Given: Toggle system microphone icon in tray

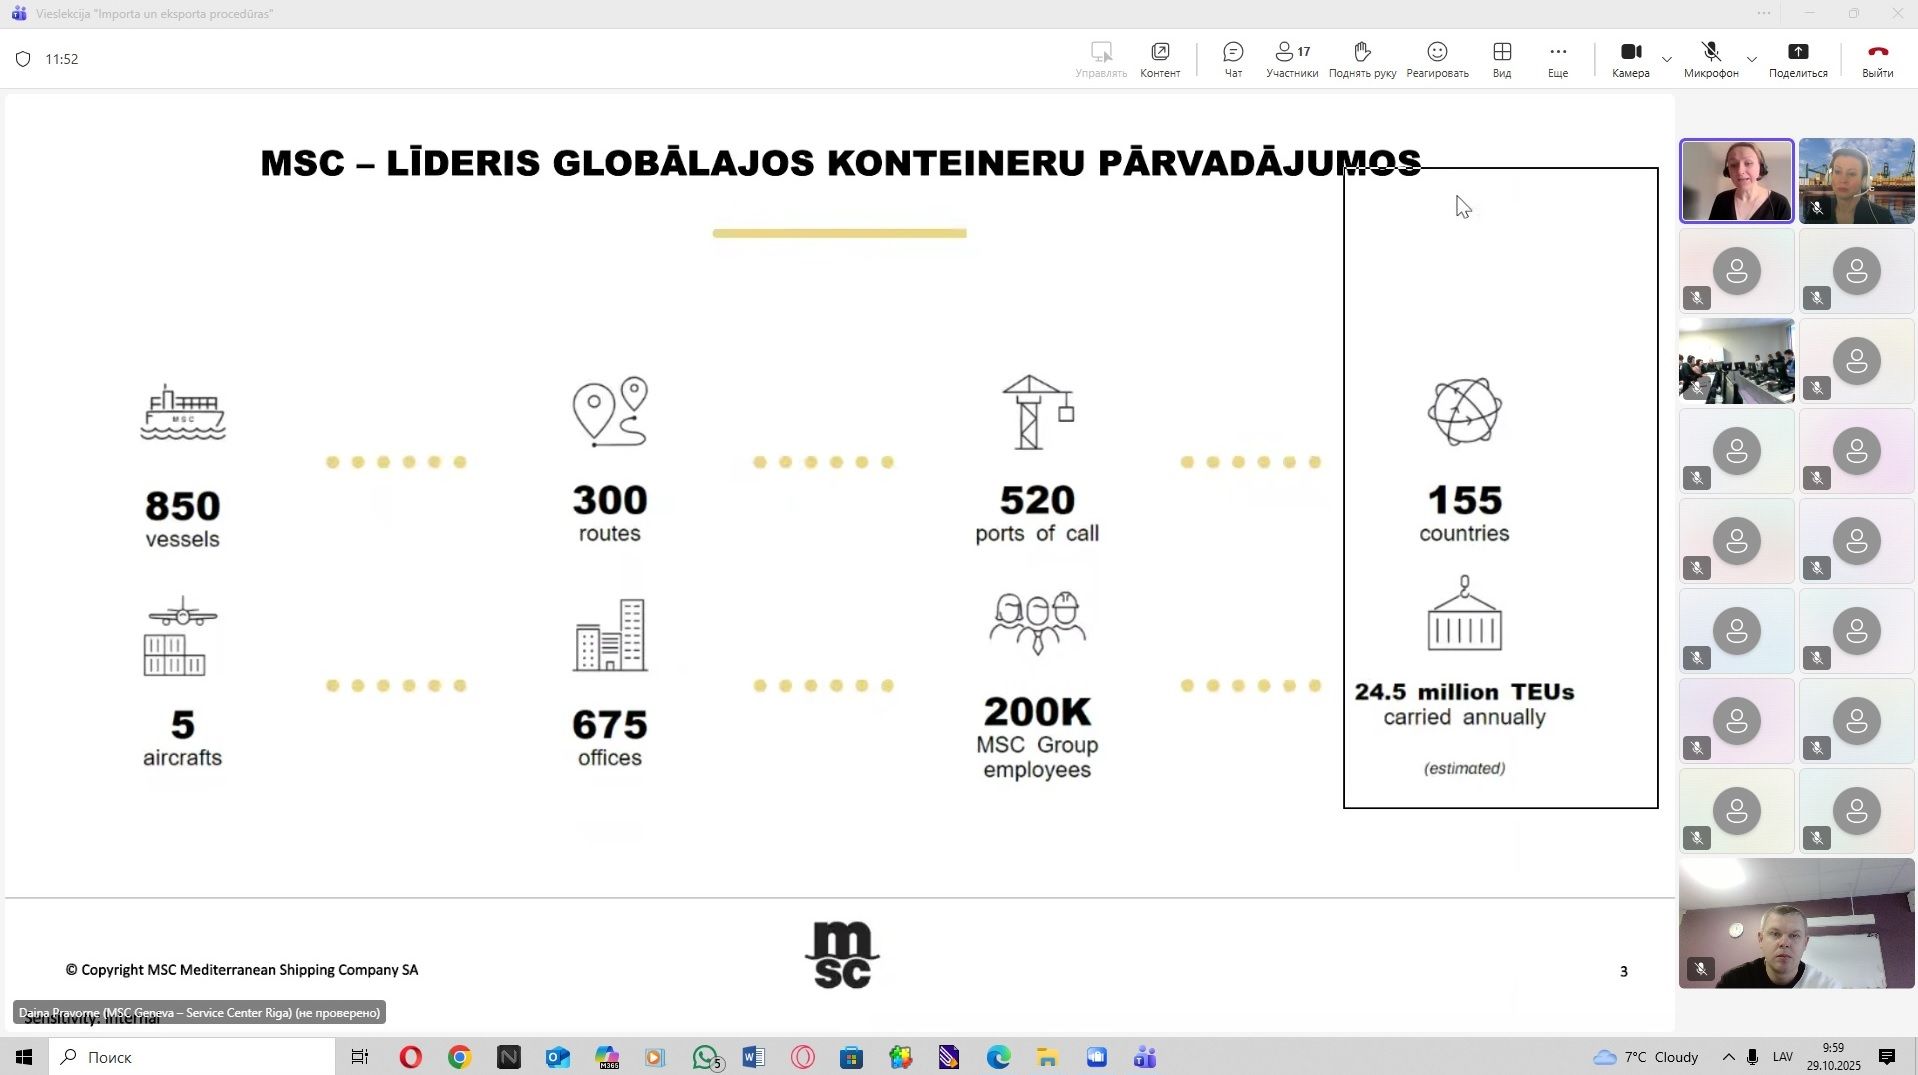Looking at the screenshot, I should point(1753,1057).
